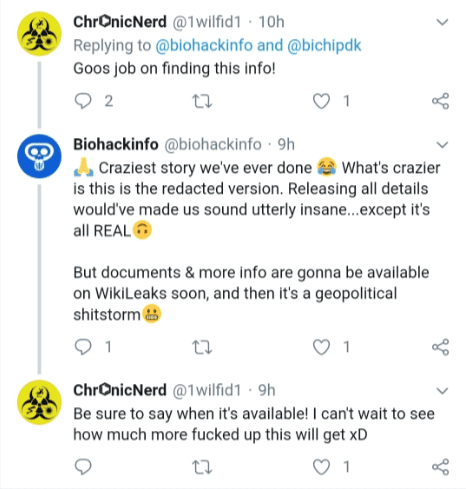Image resolution: width=466 pixels, height=489 pixels.
Task: Open the Biohackinfo display name profile
Action: [116, 144]
